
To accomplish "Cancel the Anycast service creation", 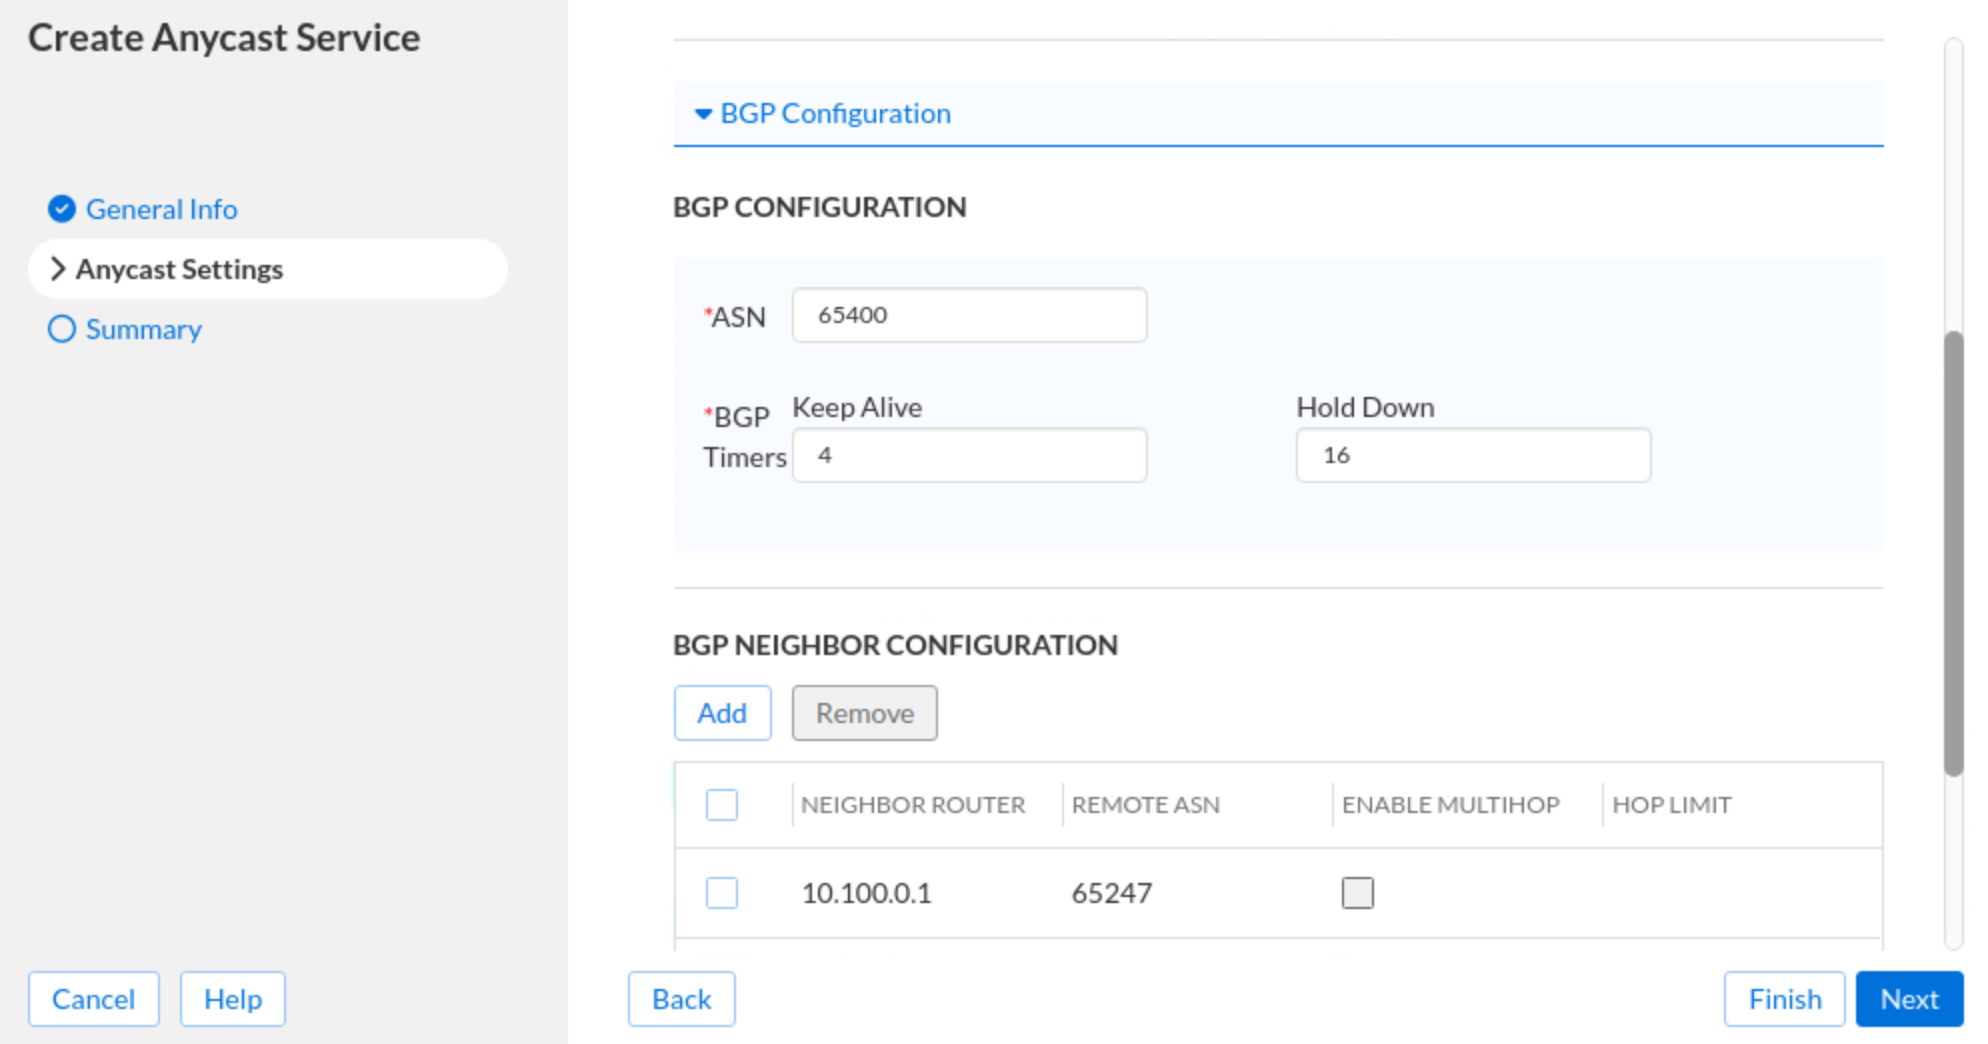I will point(93,999).
